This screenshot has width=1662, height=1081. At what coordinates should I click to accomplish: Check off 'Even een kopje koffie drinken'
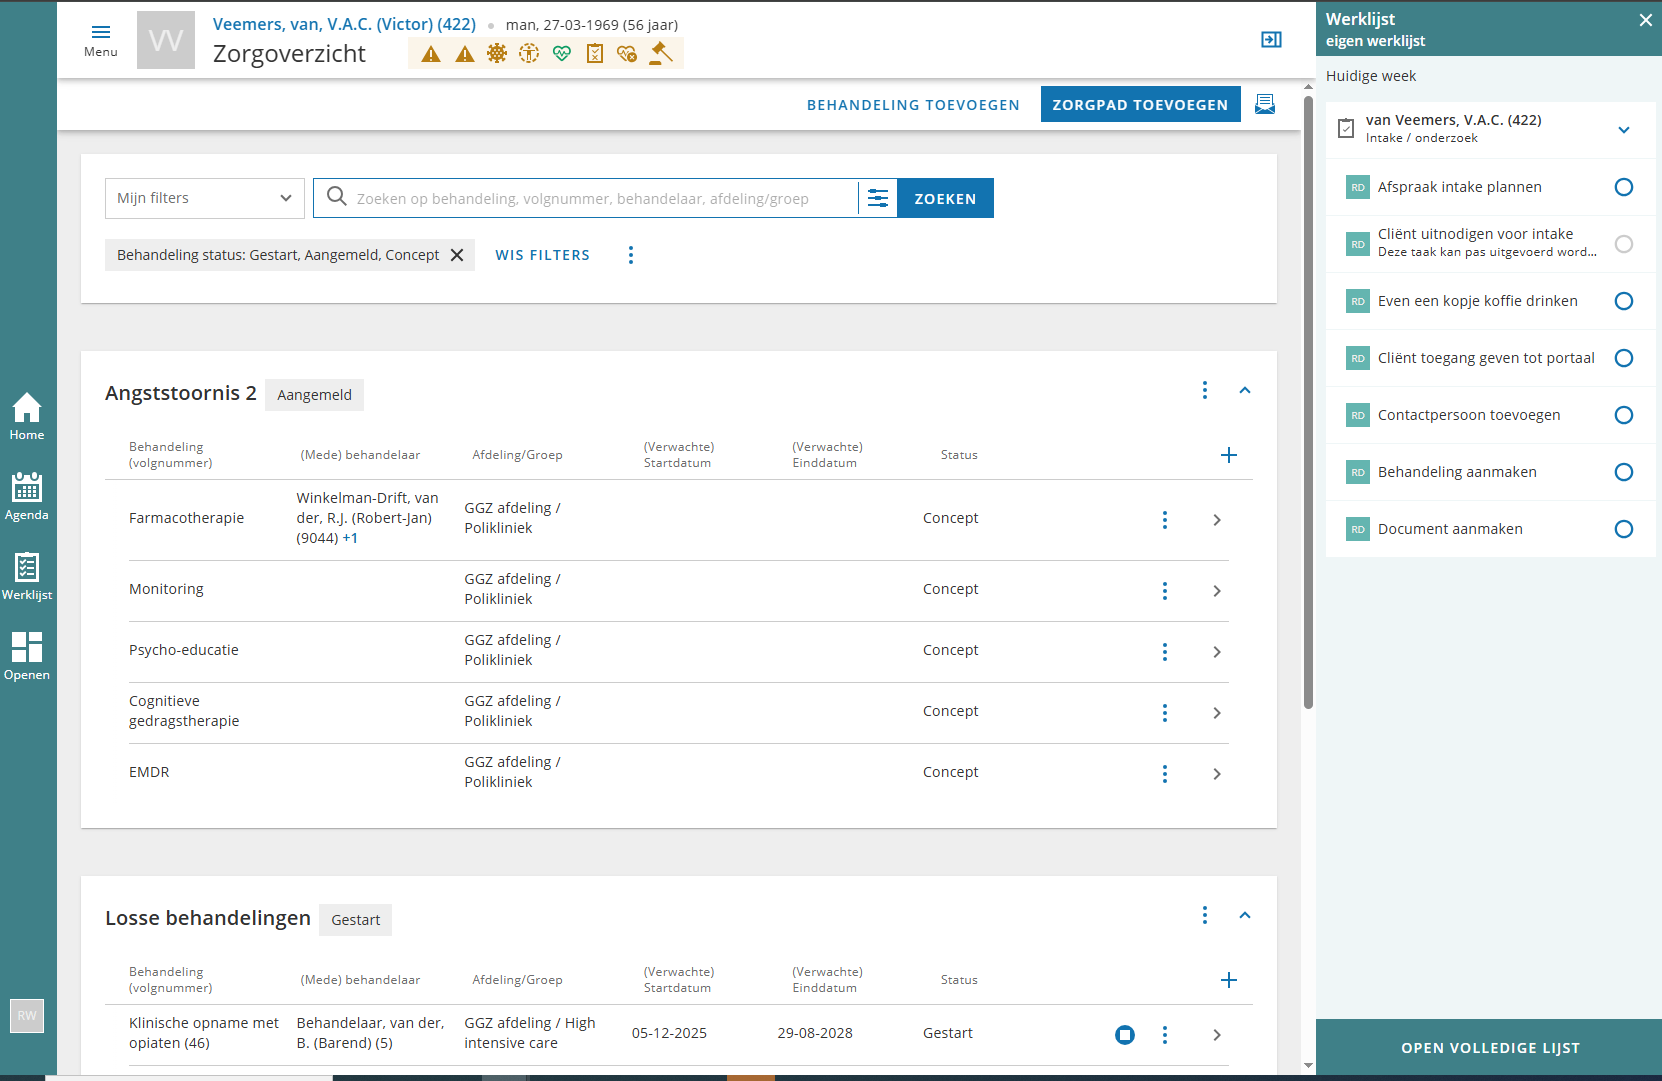tap(1624, 301)
